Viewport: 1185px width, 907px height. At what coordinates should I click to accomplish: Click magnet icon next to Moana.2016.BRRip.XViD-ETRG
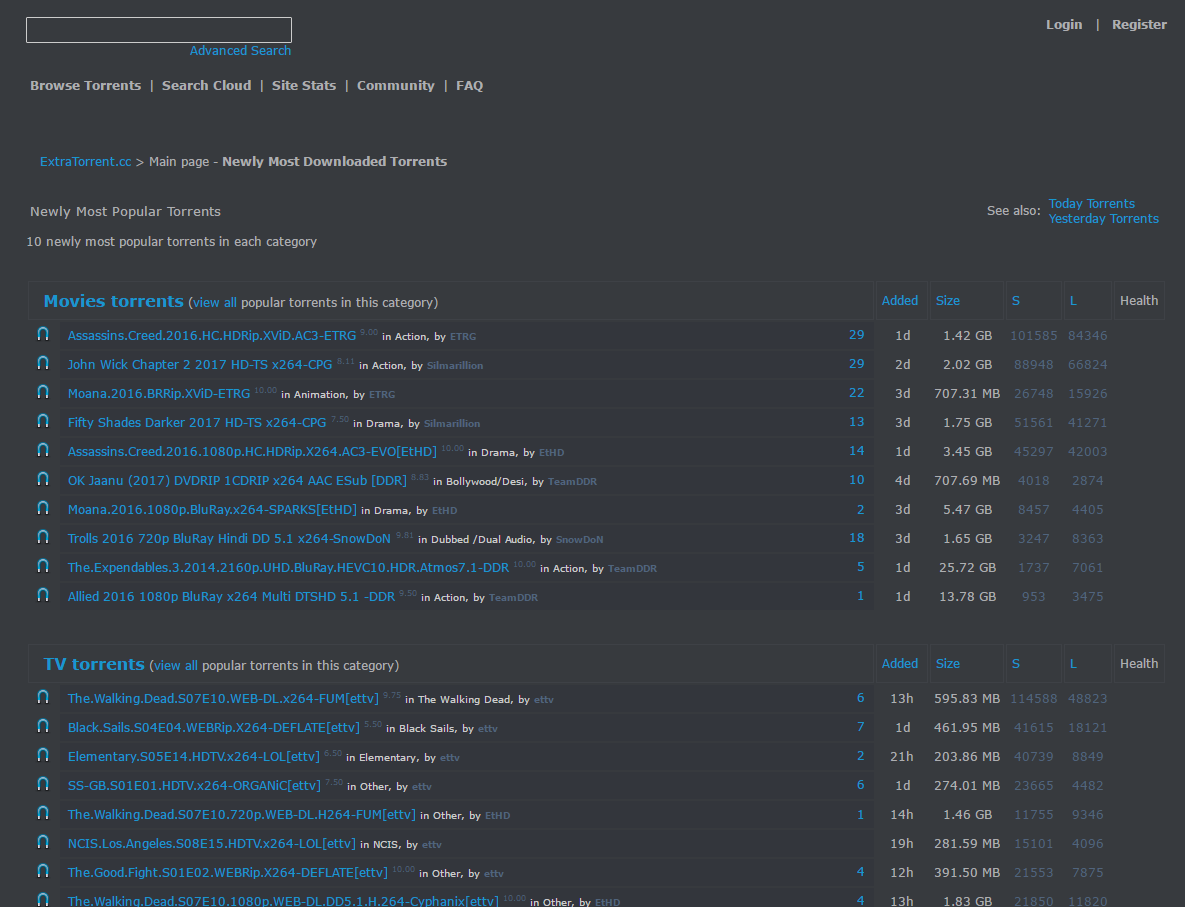[43, 393]
